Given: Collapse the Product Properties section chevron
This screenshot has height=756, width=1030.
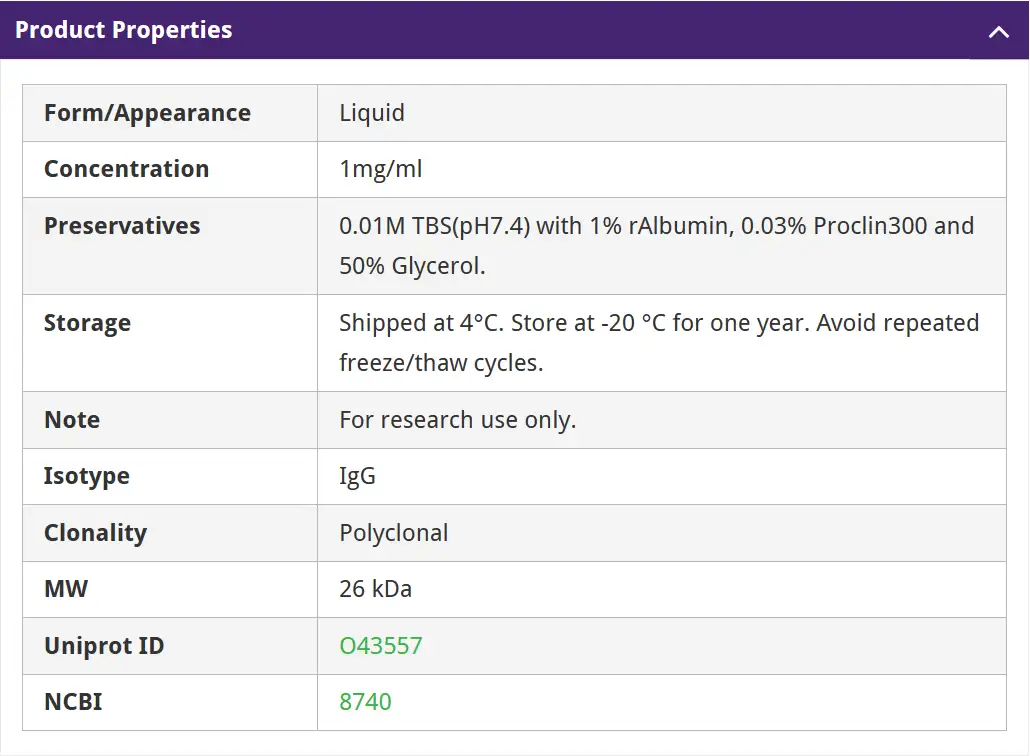Looking at the screenshot, I should click(x=998, y=31).
